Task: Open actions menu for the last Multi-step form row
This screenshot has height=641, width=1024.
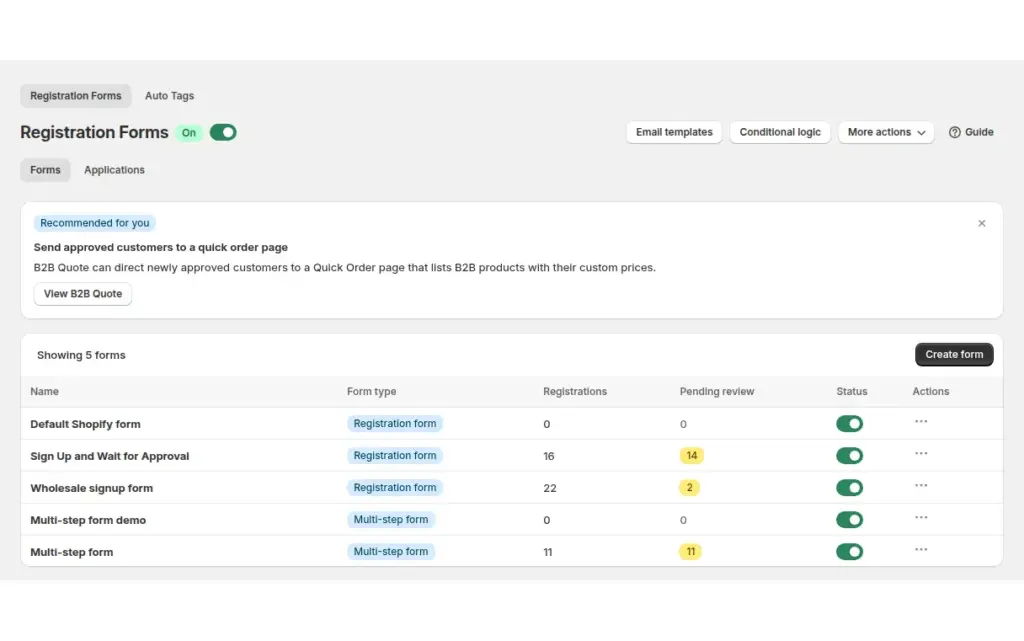Action: pos(921,550)
